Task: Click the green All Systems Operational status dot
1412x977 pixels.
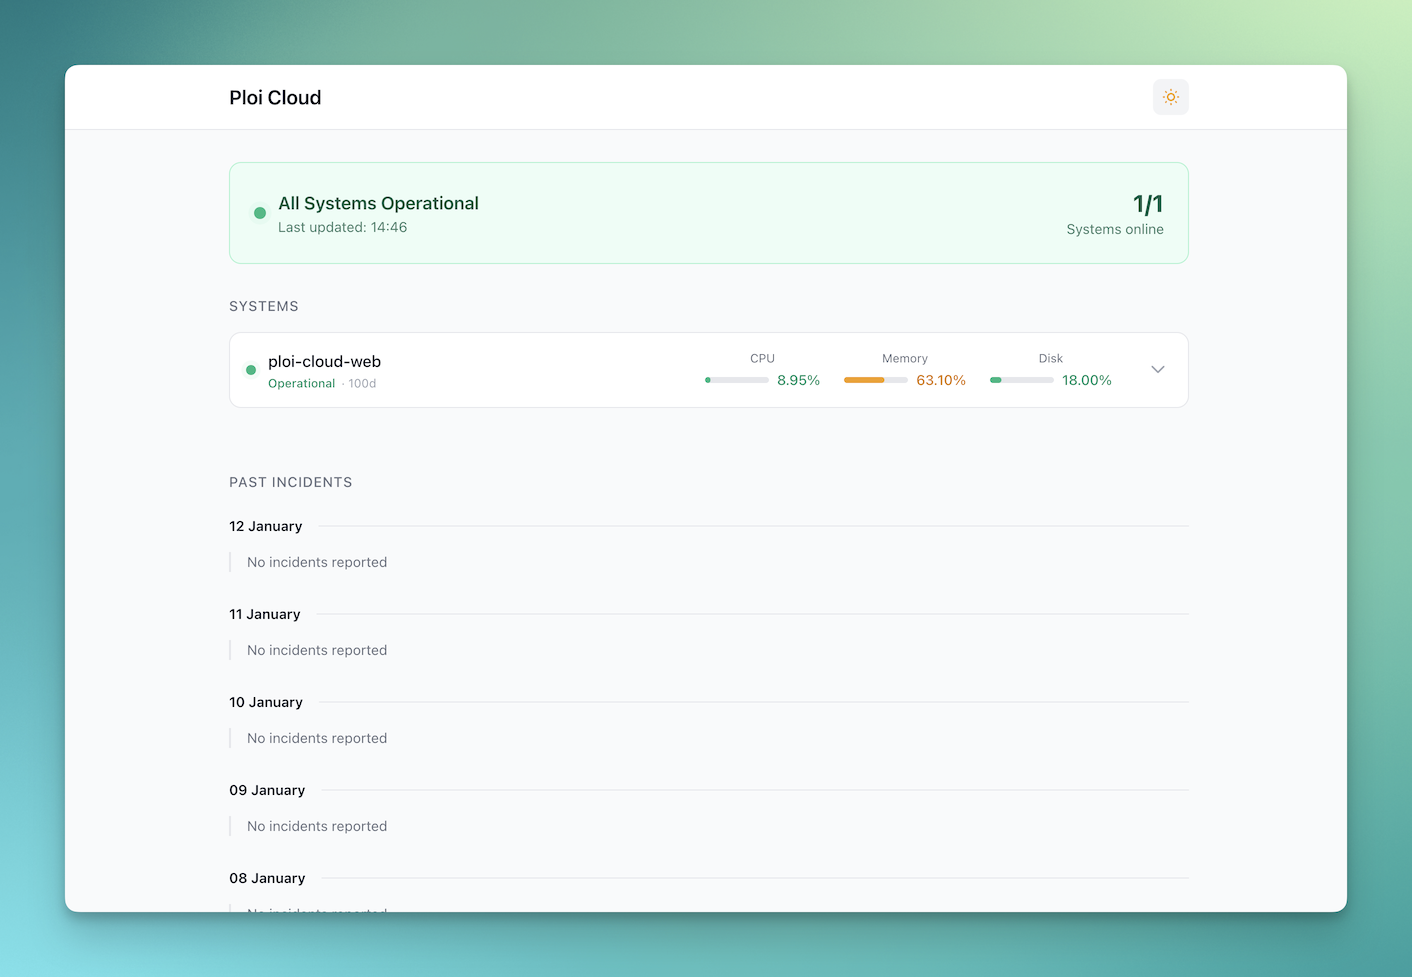Action: (260, 213)
